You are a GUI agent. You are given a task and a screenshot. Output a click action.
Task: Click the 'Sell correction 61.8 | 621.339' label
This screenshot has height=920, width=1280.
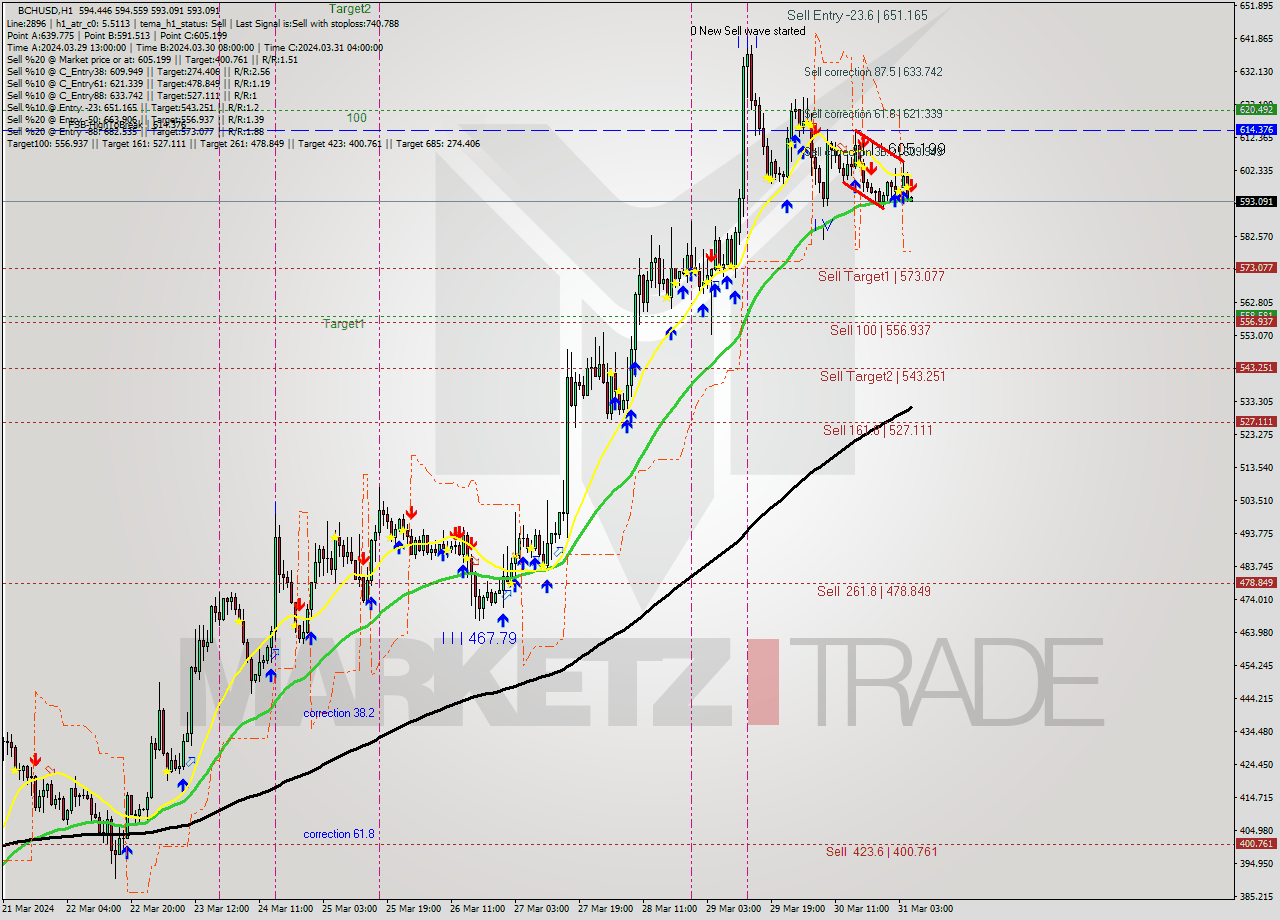point(873,114)
